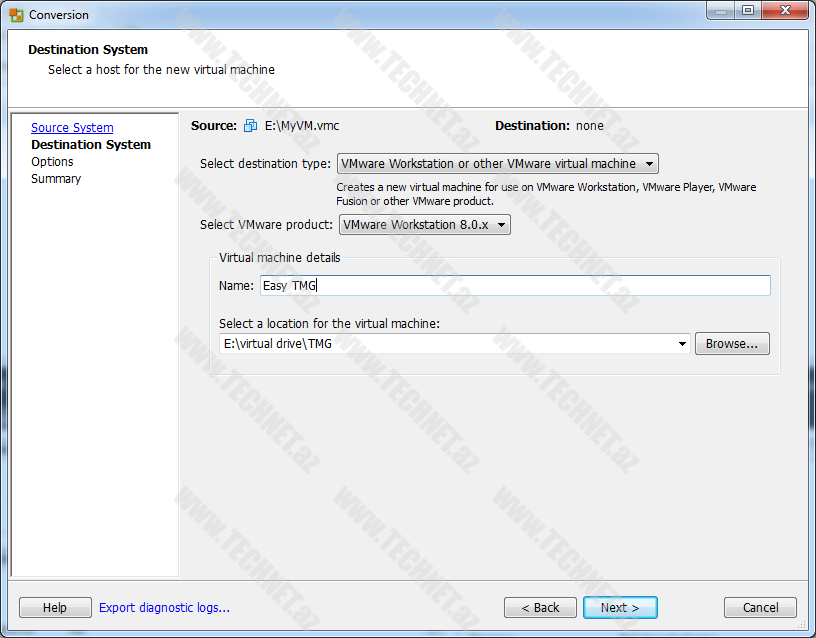816x638 pixels.
Task: Open the Select destination type dropdown
Action: point(497,164)
